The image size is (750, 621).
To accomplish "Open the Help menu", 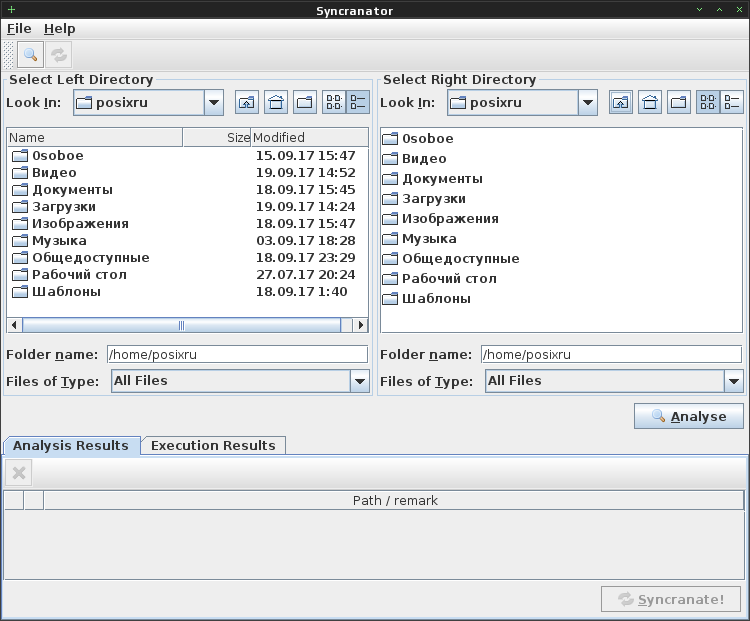I will [x=59, y=29].
